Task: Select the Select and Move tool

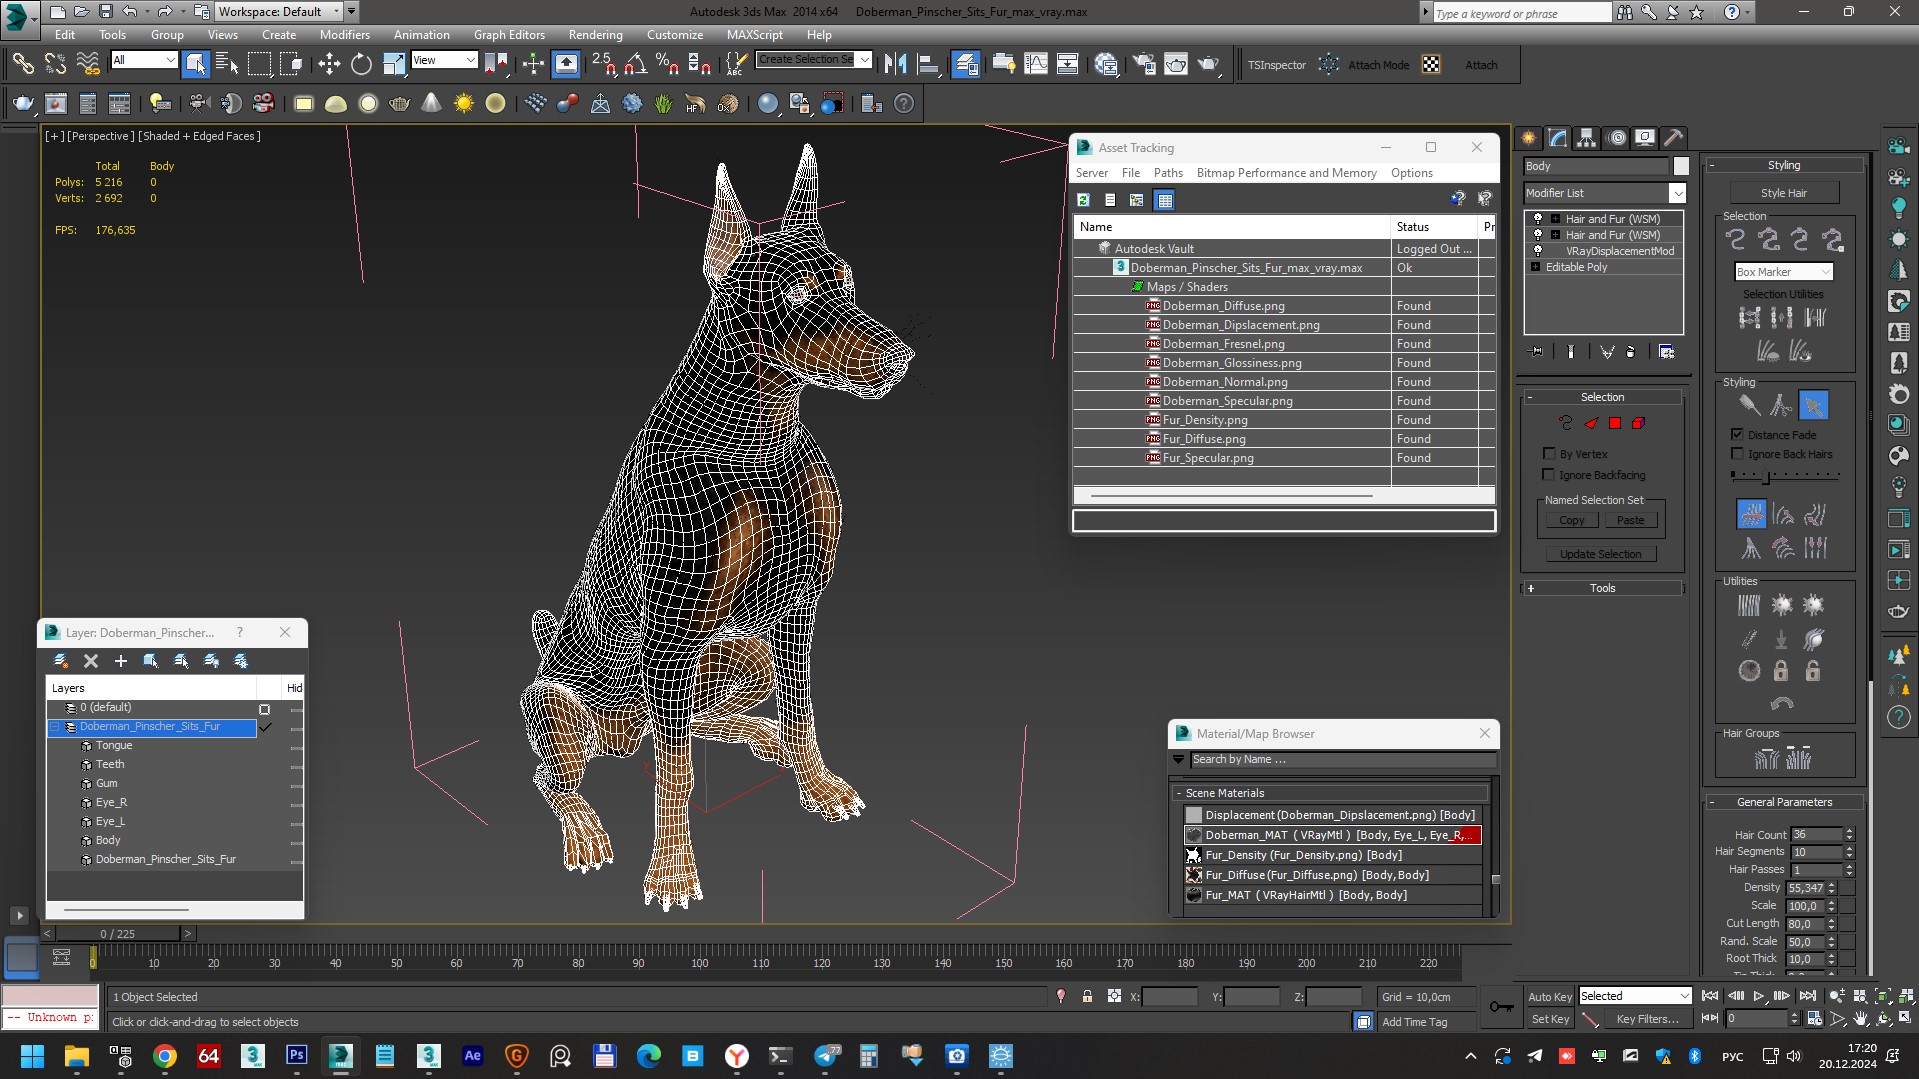Action: 329,65
